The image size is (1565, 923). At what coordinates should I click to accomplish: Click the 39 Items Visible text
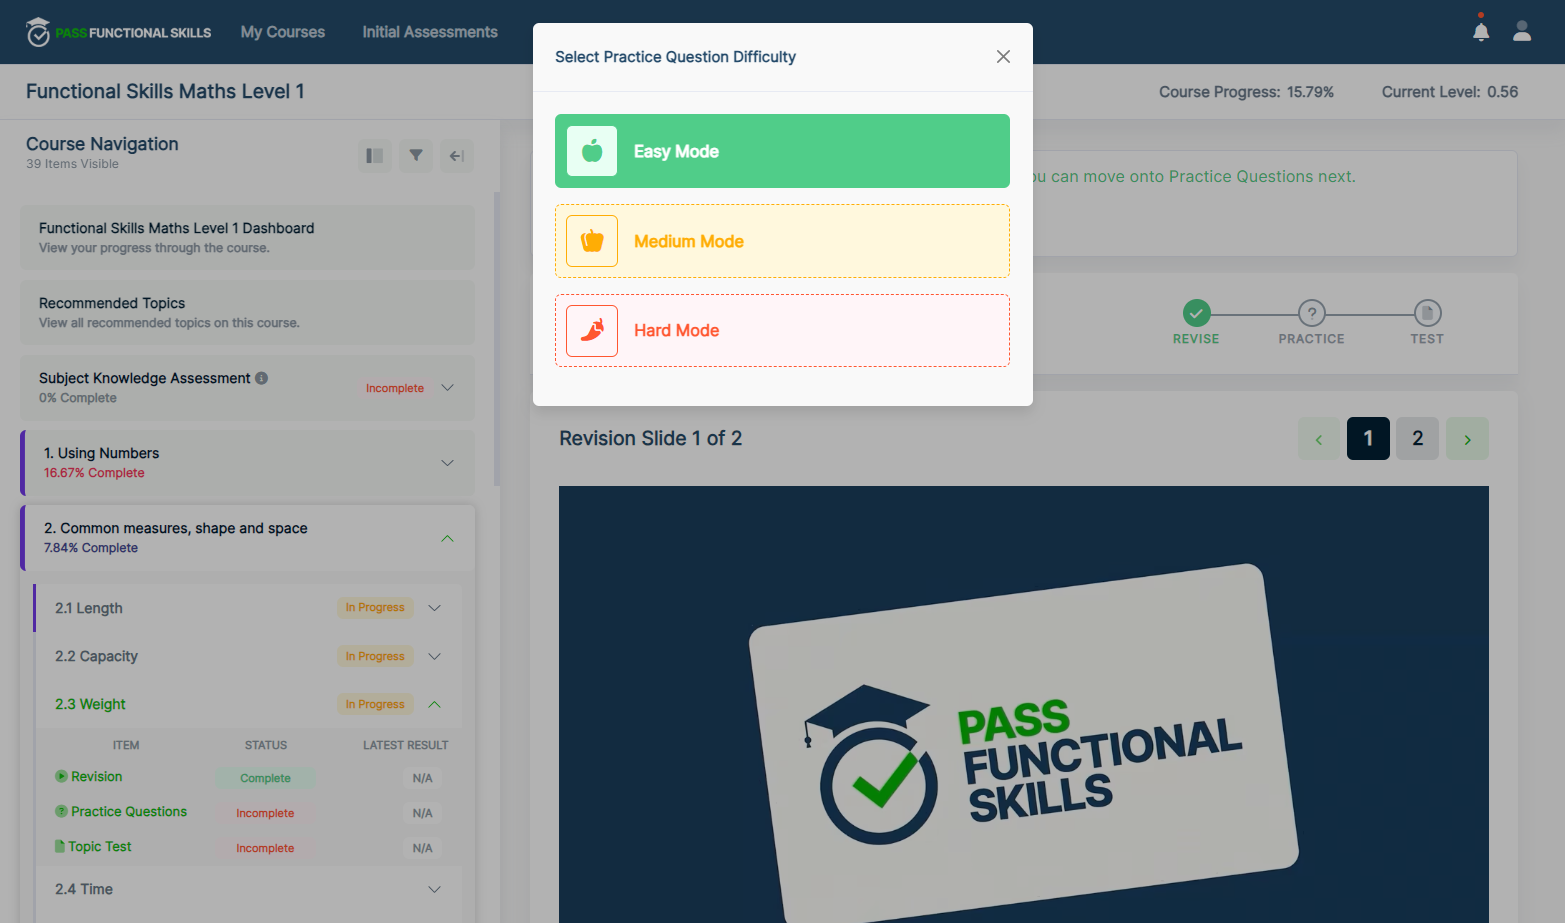72,164
